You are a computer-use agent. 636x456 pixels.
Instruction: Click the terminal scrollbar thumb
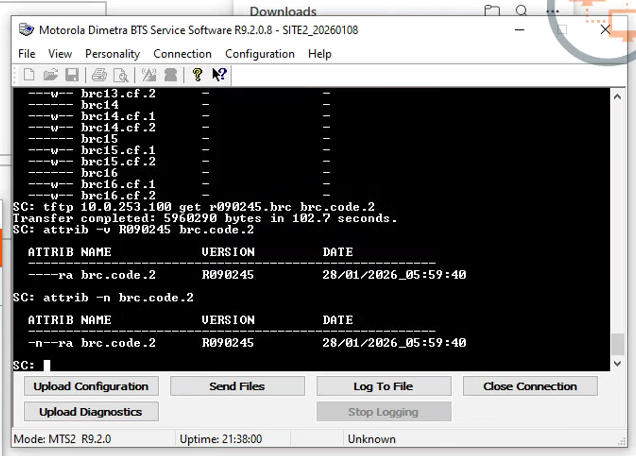coord(617,344)
